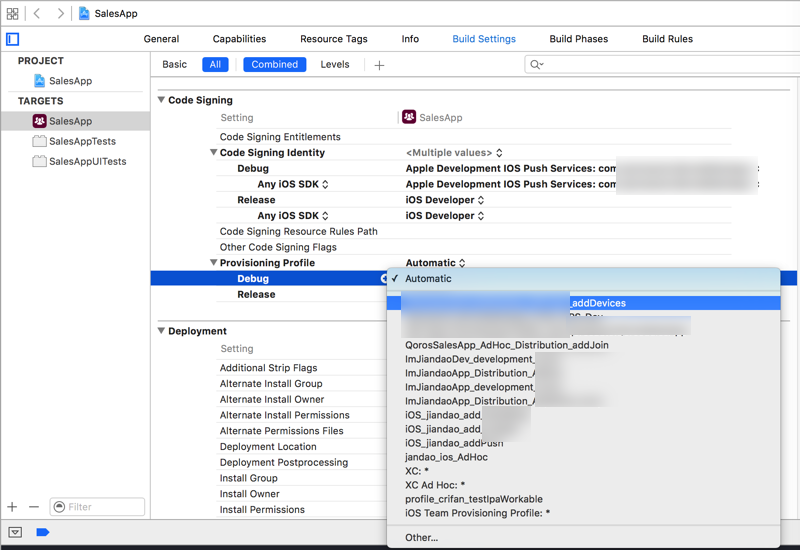Select Combined view mode
The height and width of the screenshot is (550, 800).
tap(274, 64)
